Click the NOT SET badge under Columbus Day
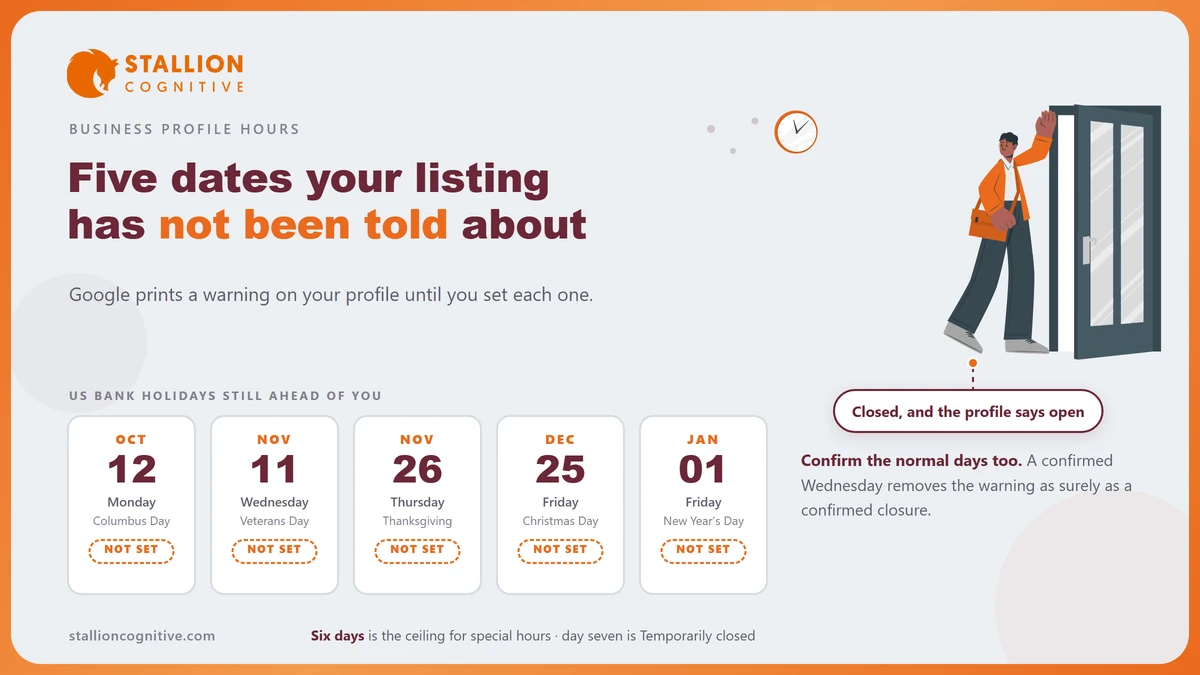Screen dimensions: 1200x675 [131, 550]
